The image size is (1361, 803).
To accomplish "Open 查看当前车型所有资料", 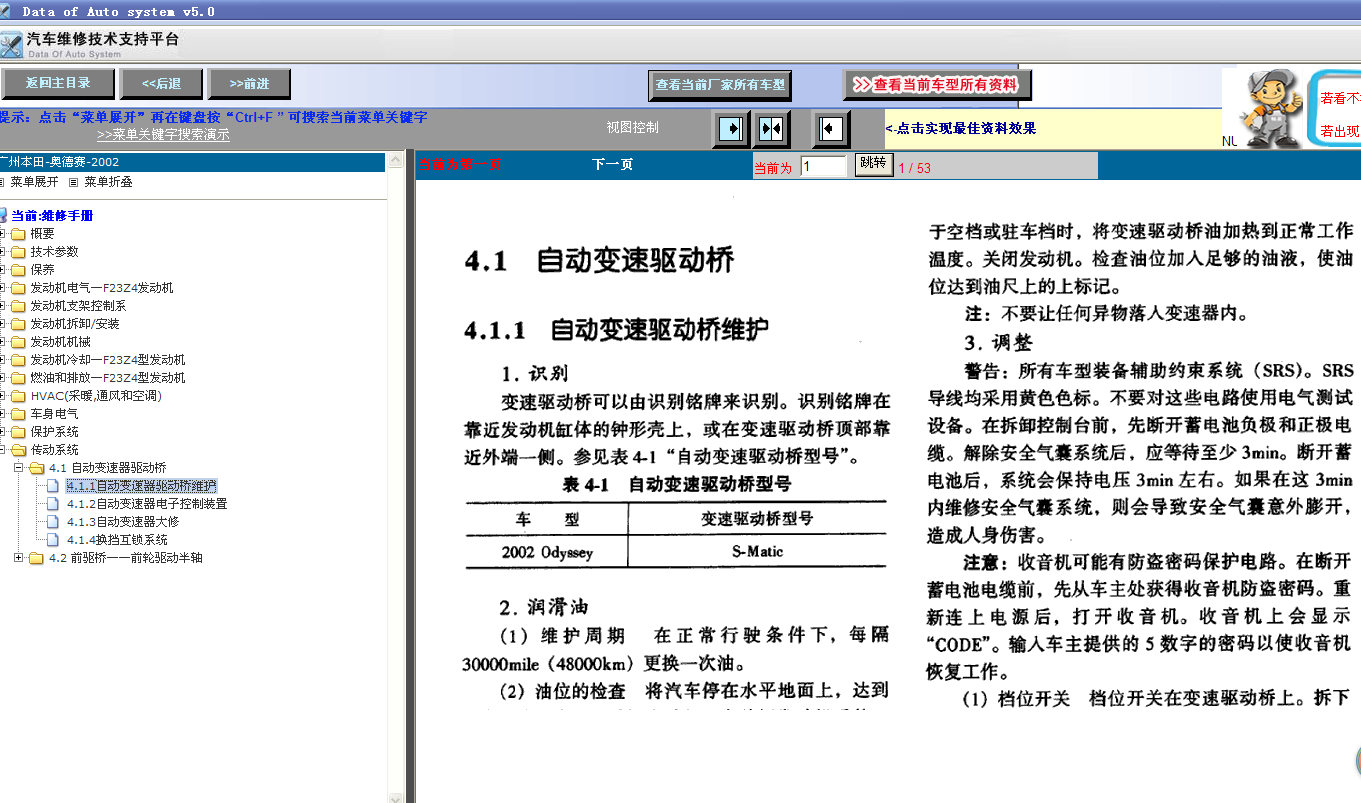I will (938, 85).
